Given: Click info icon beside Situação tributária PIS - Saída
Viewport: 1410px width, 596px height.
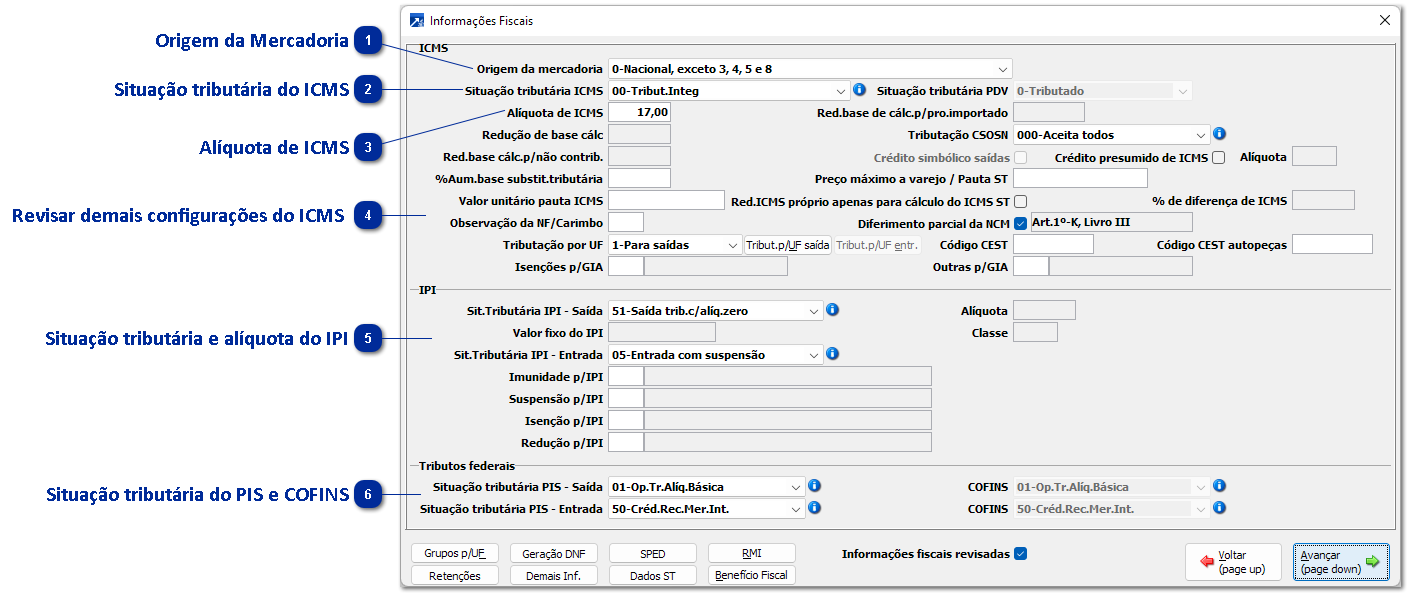Looking at the screenshot, I should pos(814,486).
